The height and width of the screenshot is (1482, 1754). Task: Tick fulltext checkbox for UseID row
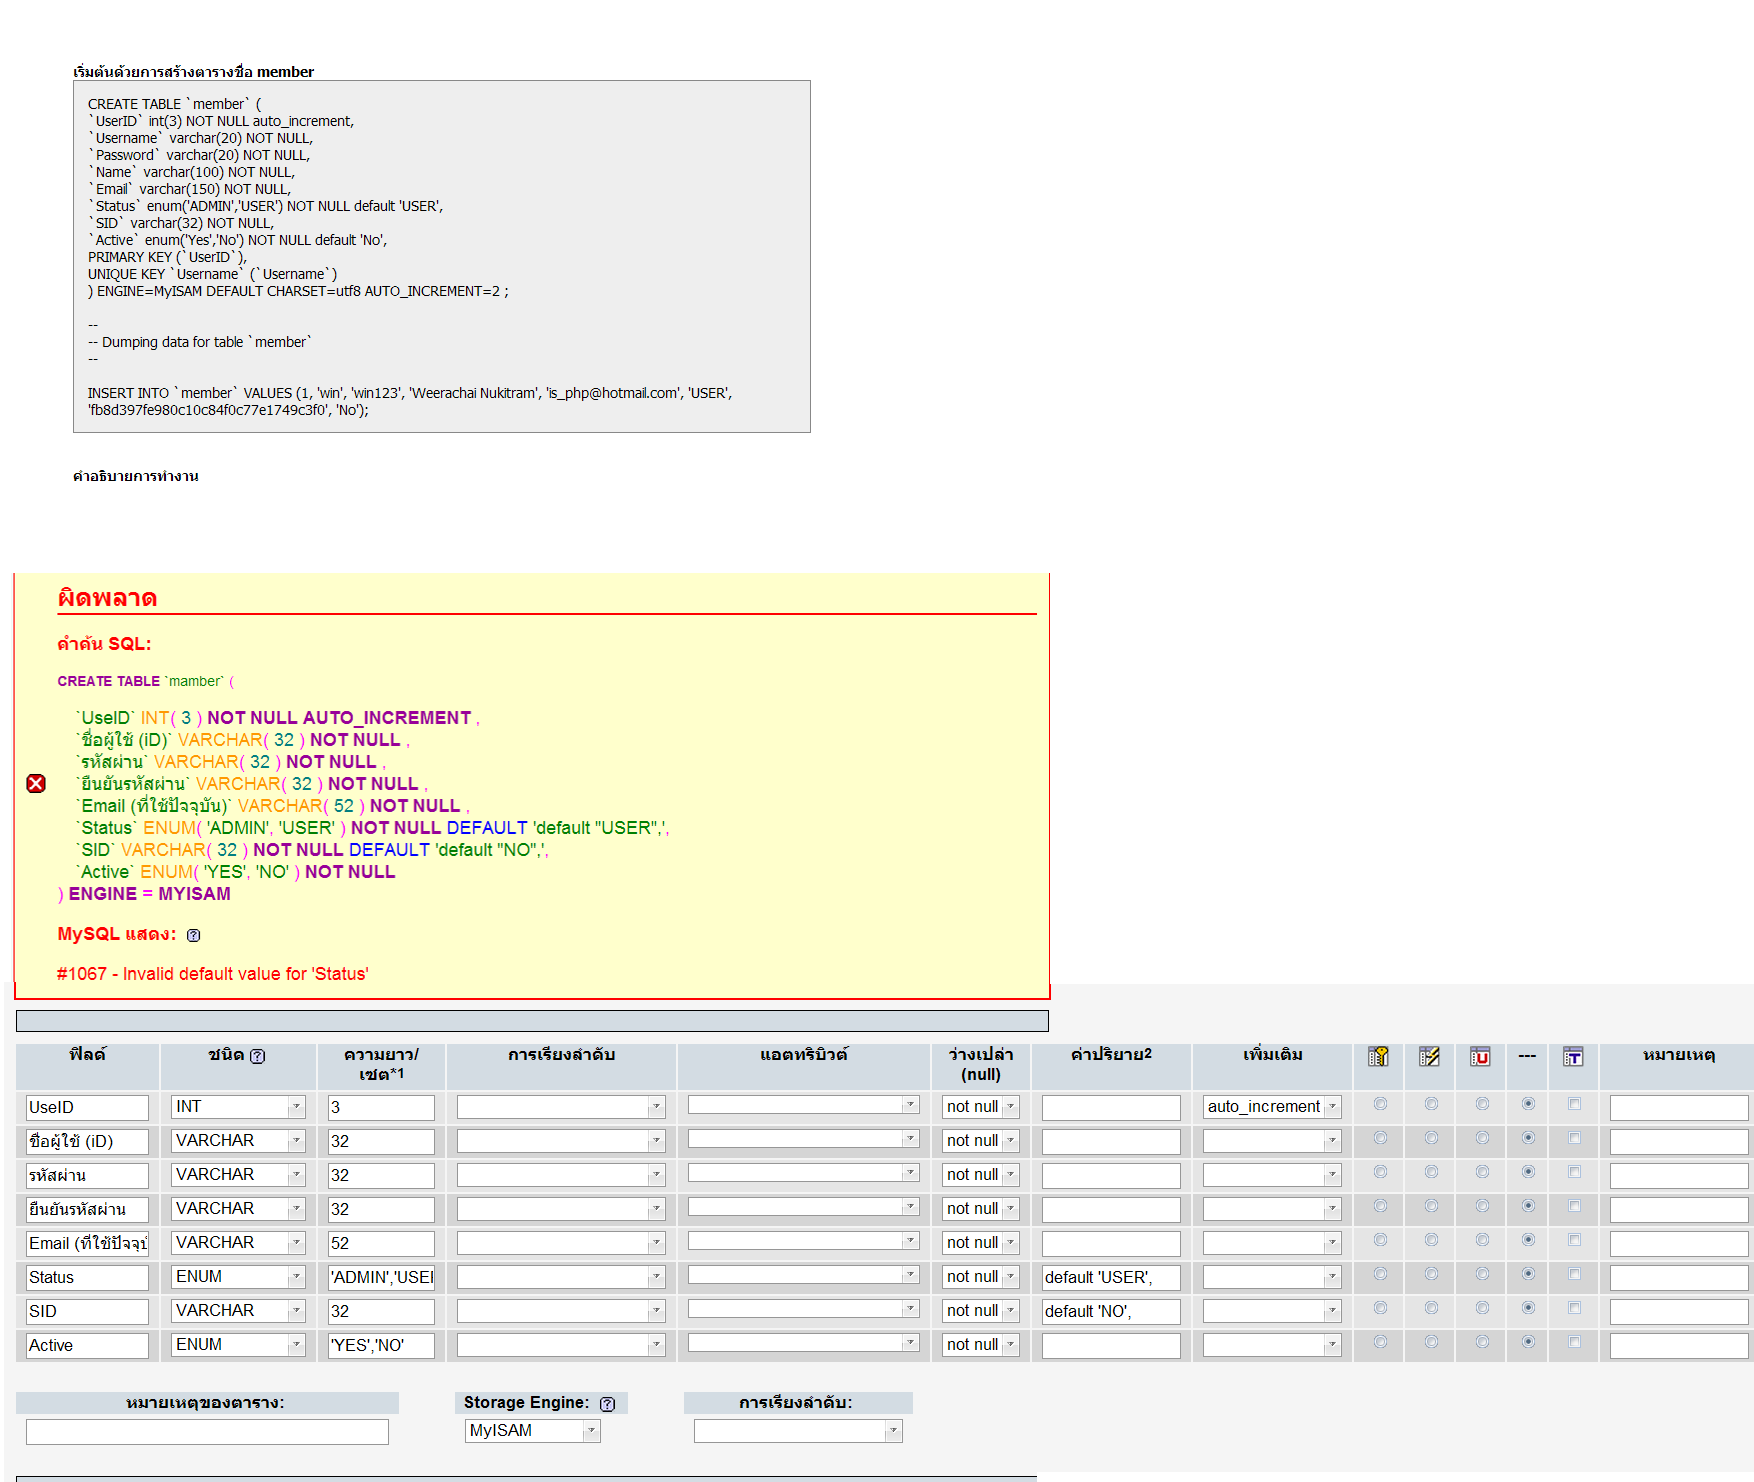1574,1104
